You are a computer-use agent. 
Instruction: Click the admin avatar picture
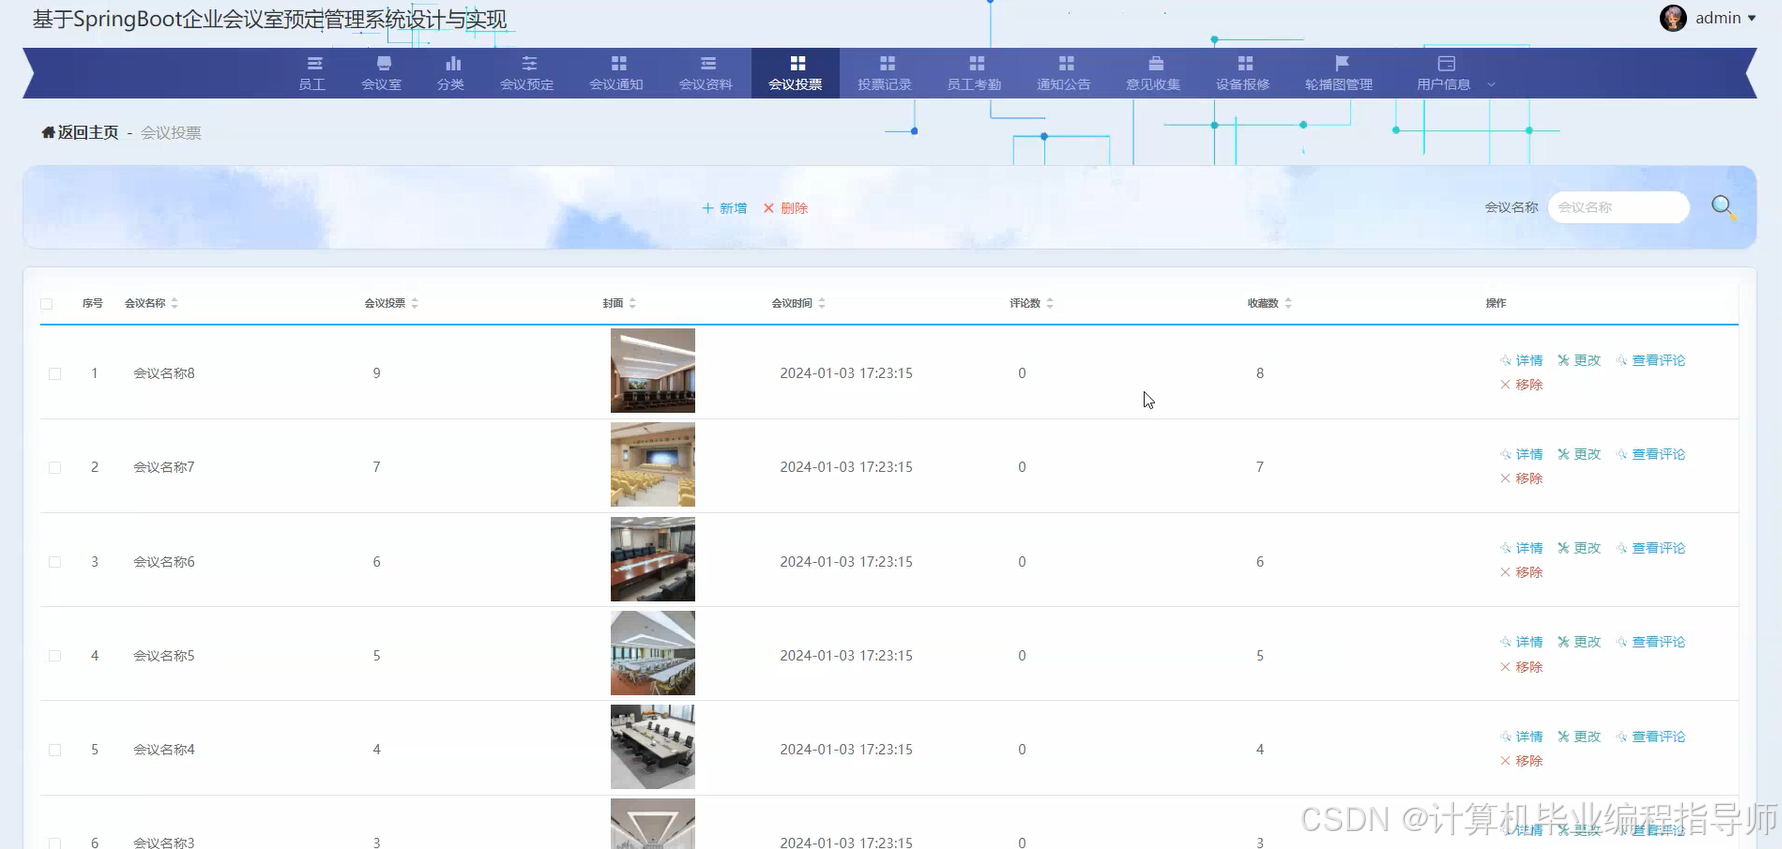(x=1673, y=18)
